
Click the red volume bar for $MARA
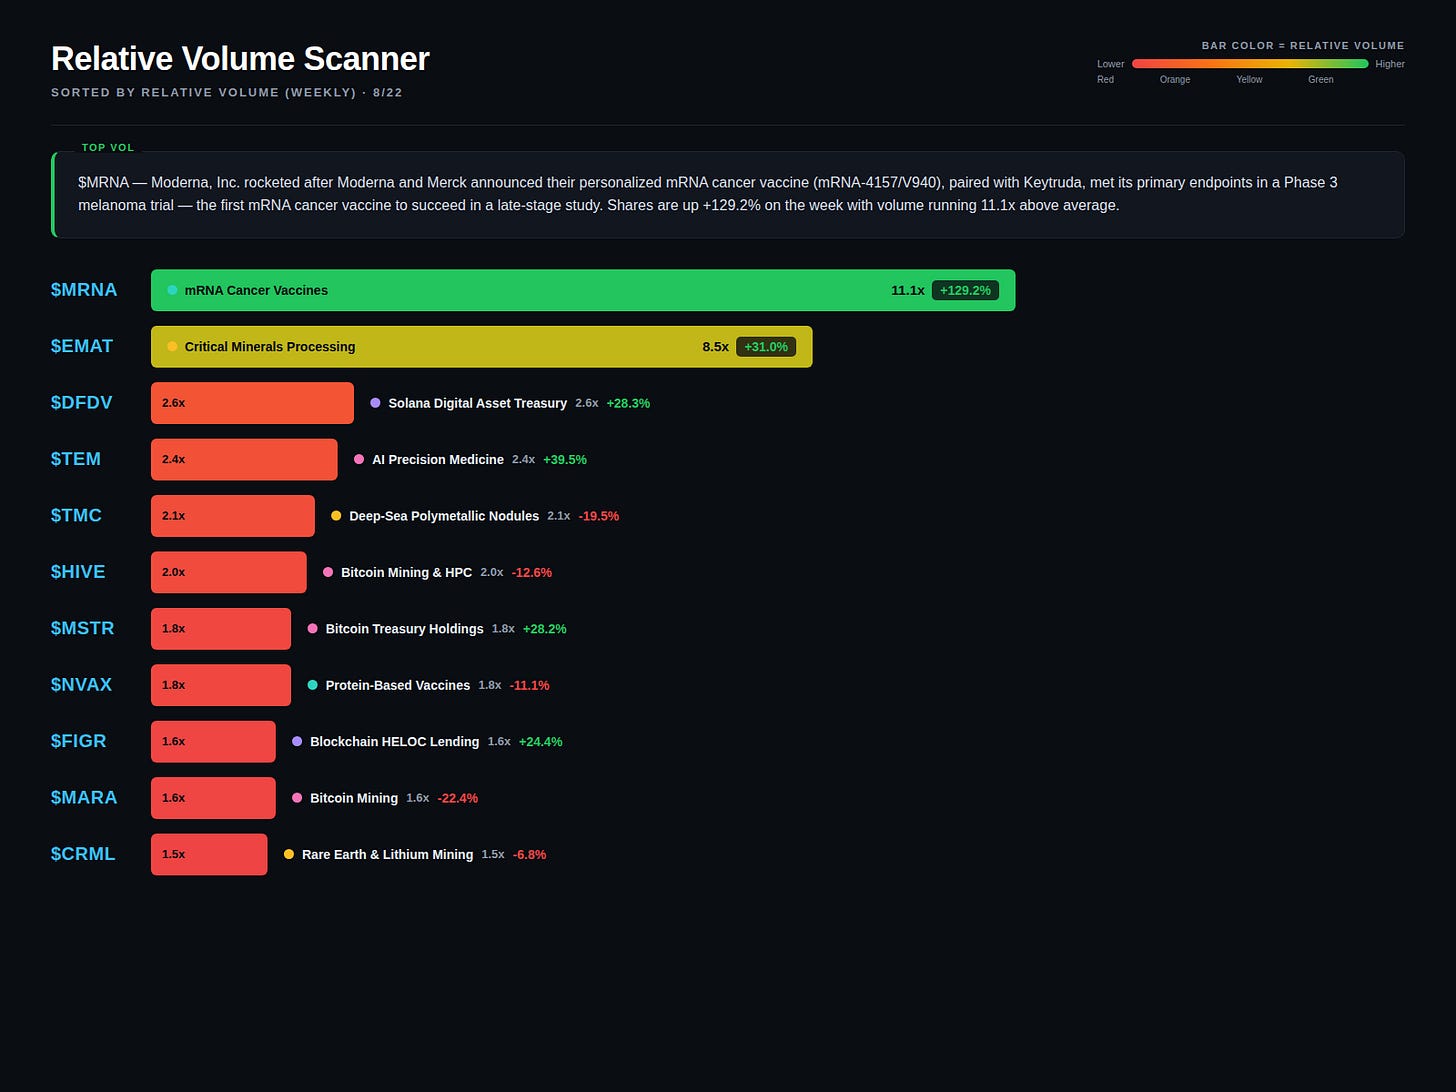pos(213,798)
